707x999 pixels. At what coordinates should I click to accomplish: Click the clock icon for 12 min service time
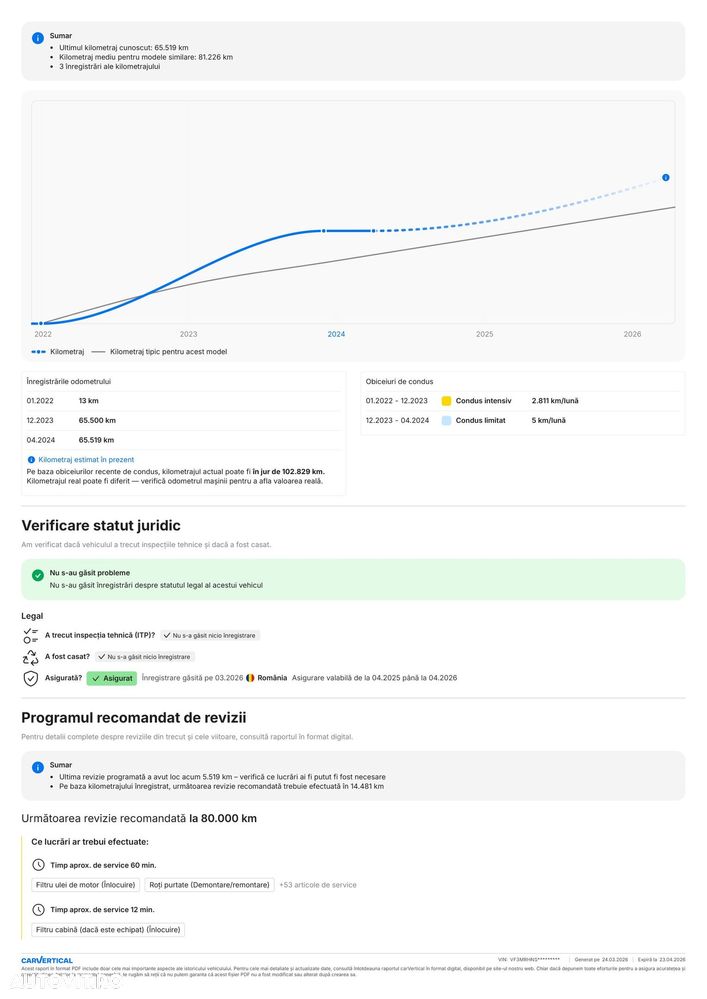(x=38, y=910)
